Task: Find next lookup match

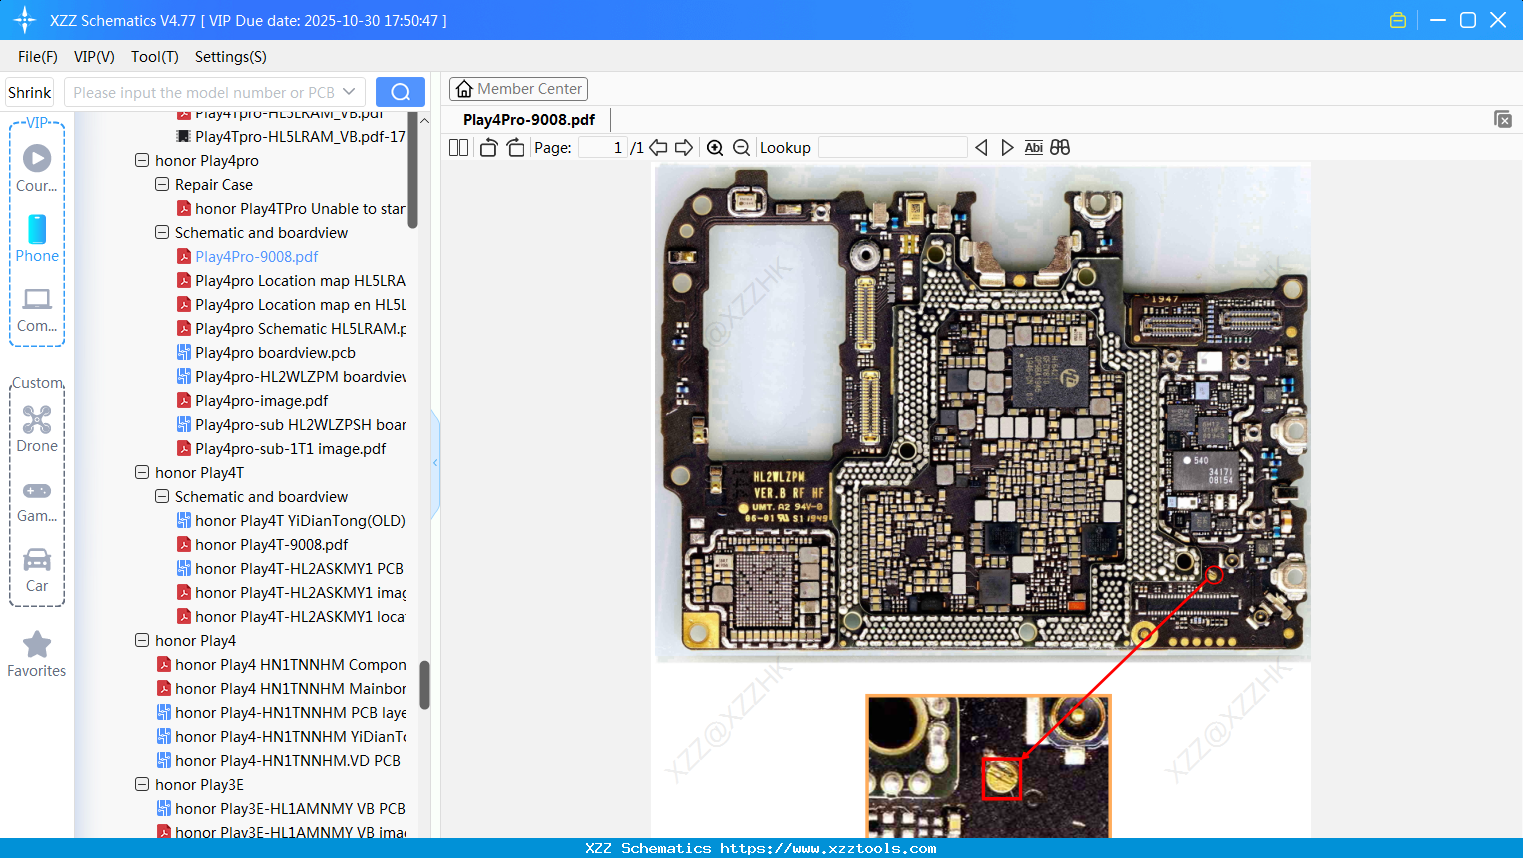Action: (x=1007, y=148)
